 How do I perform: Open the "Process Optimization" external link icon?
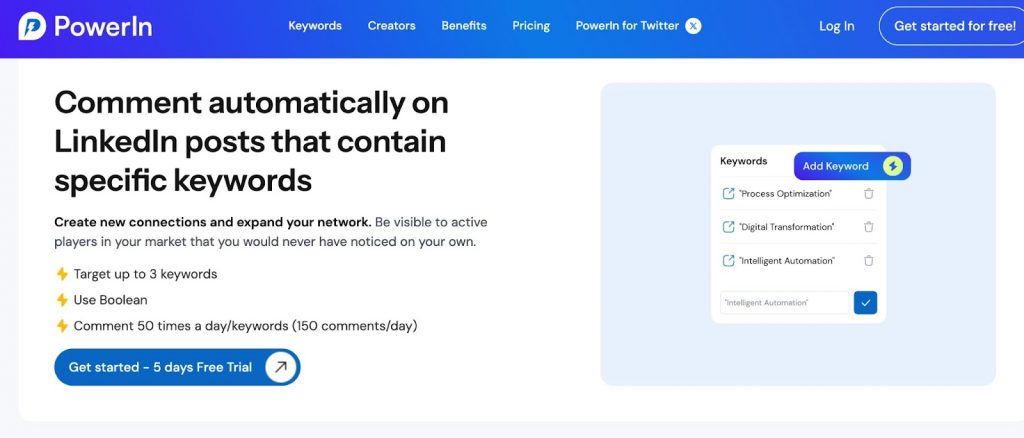[x=728, y=194]
